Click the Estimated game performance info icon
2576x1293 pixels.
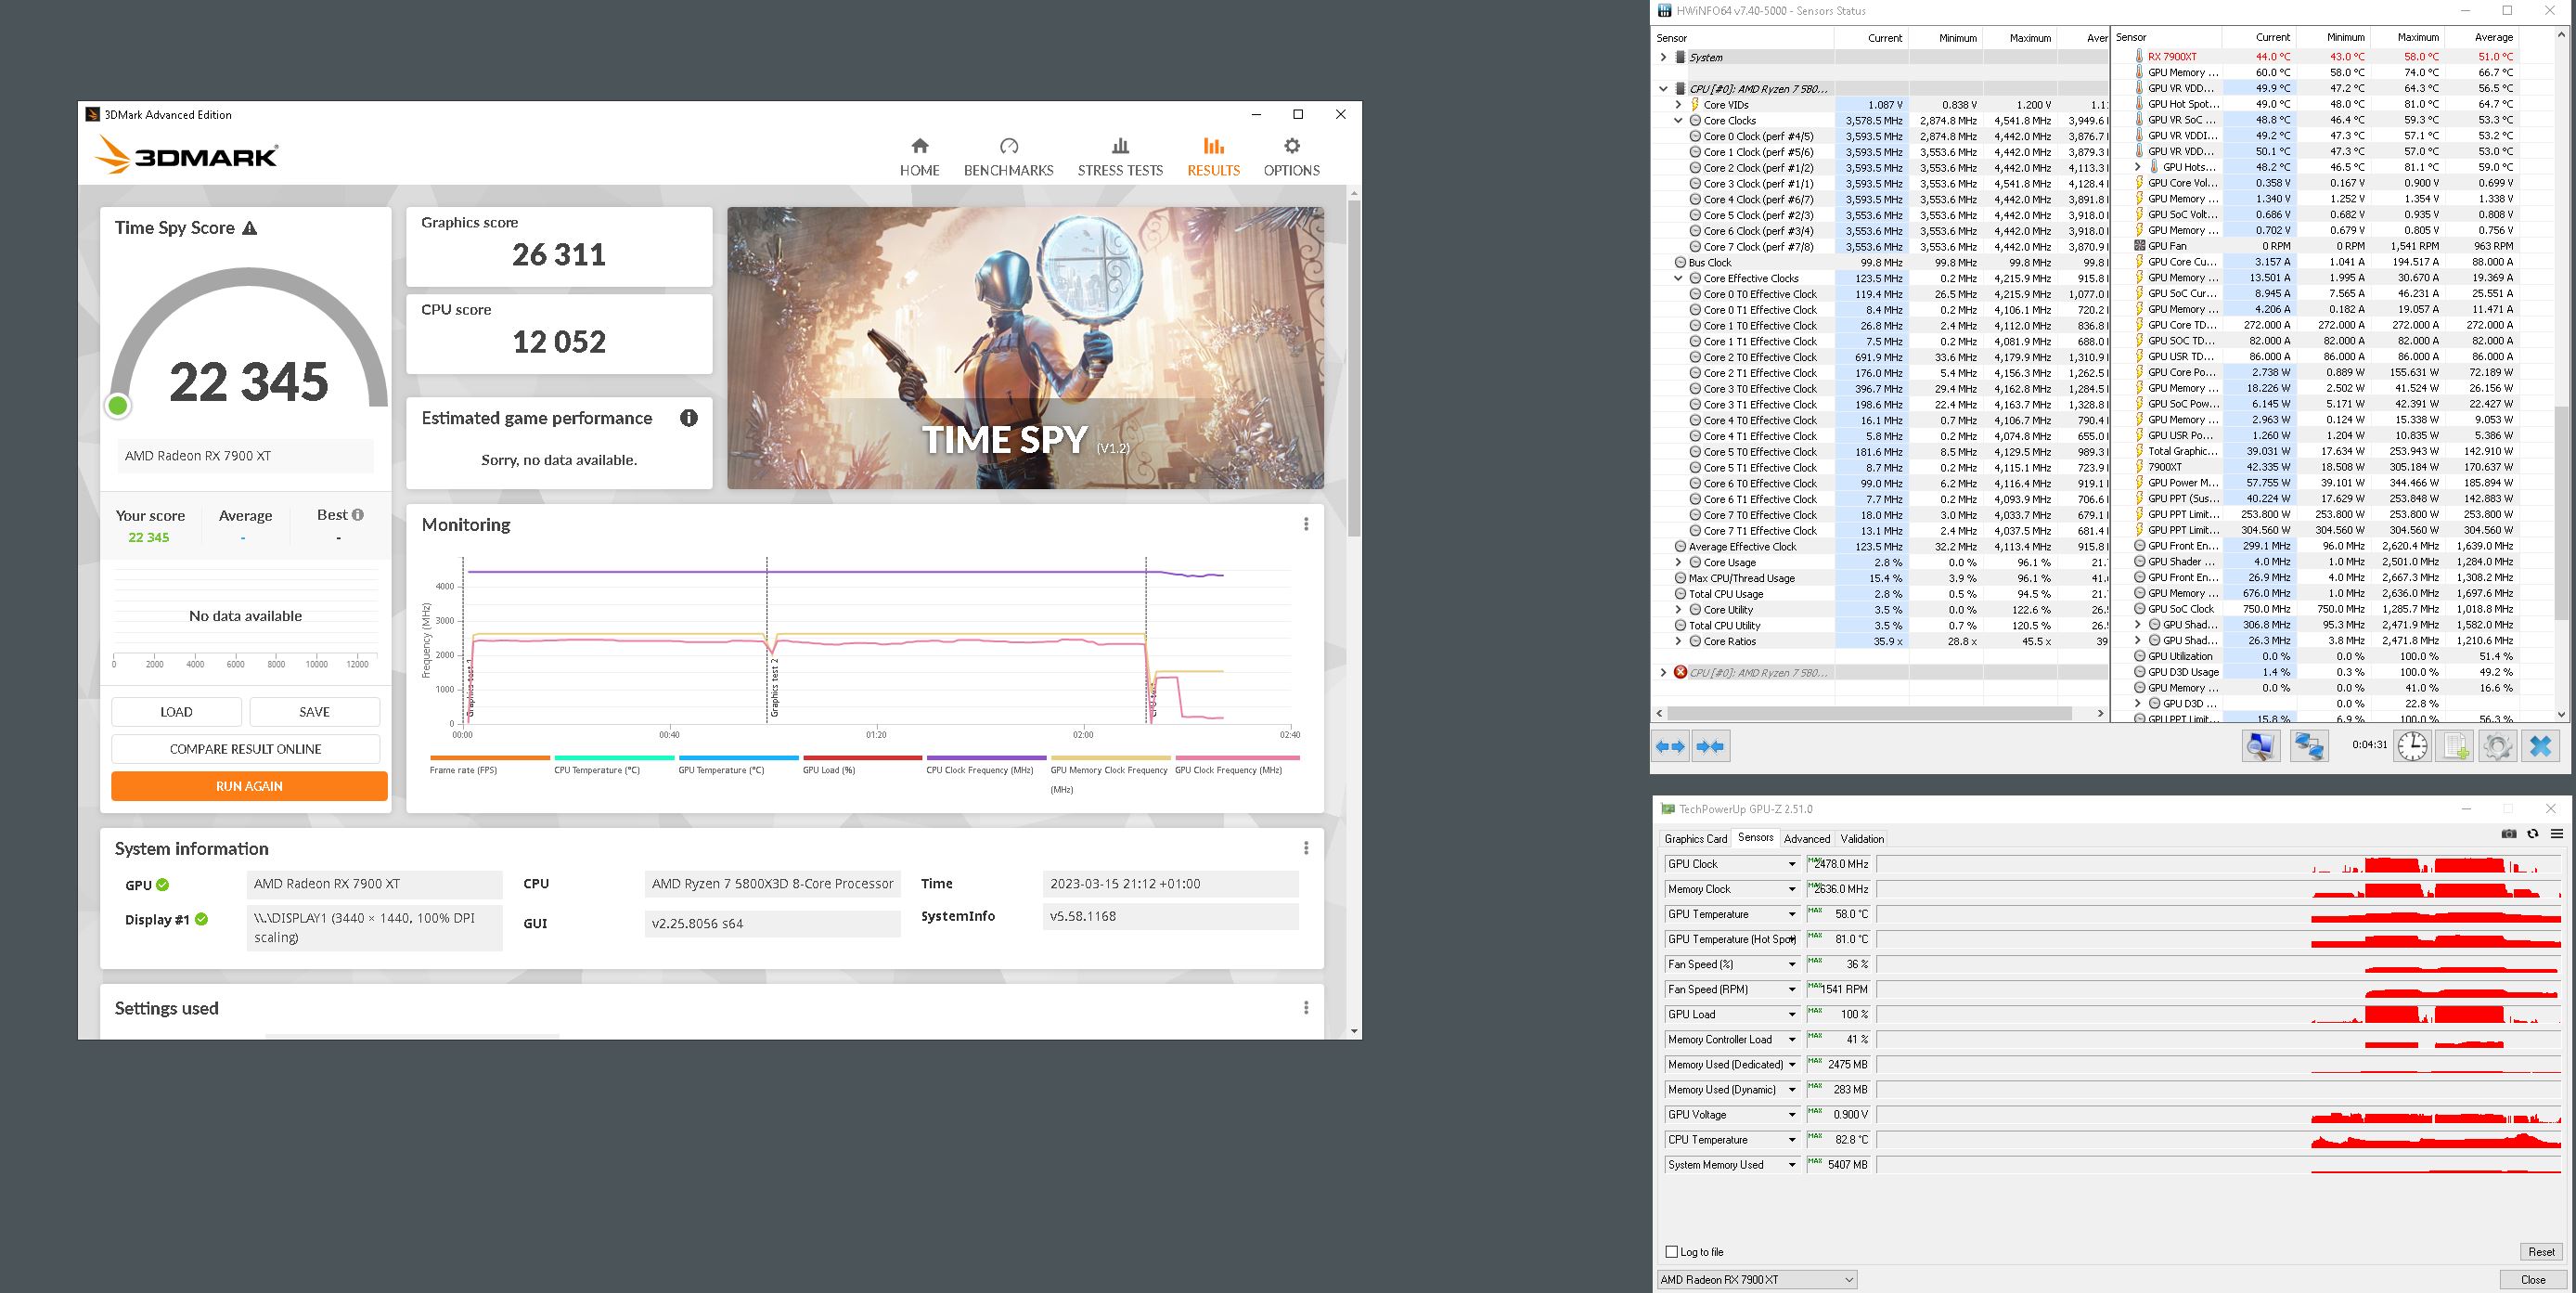point(689,418)
